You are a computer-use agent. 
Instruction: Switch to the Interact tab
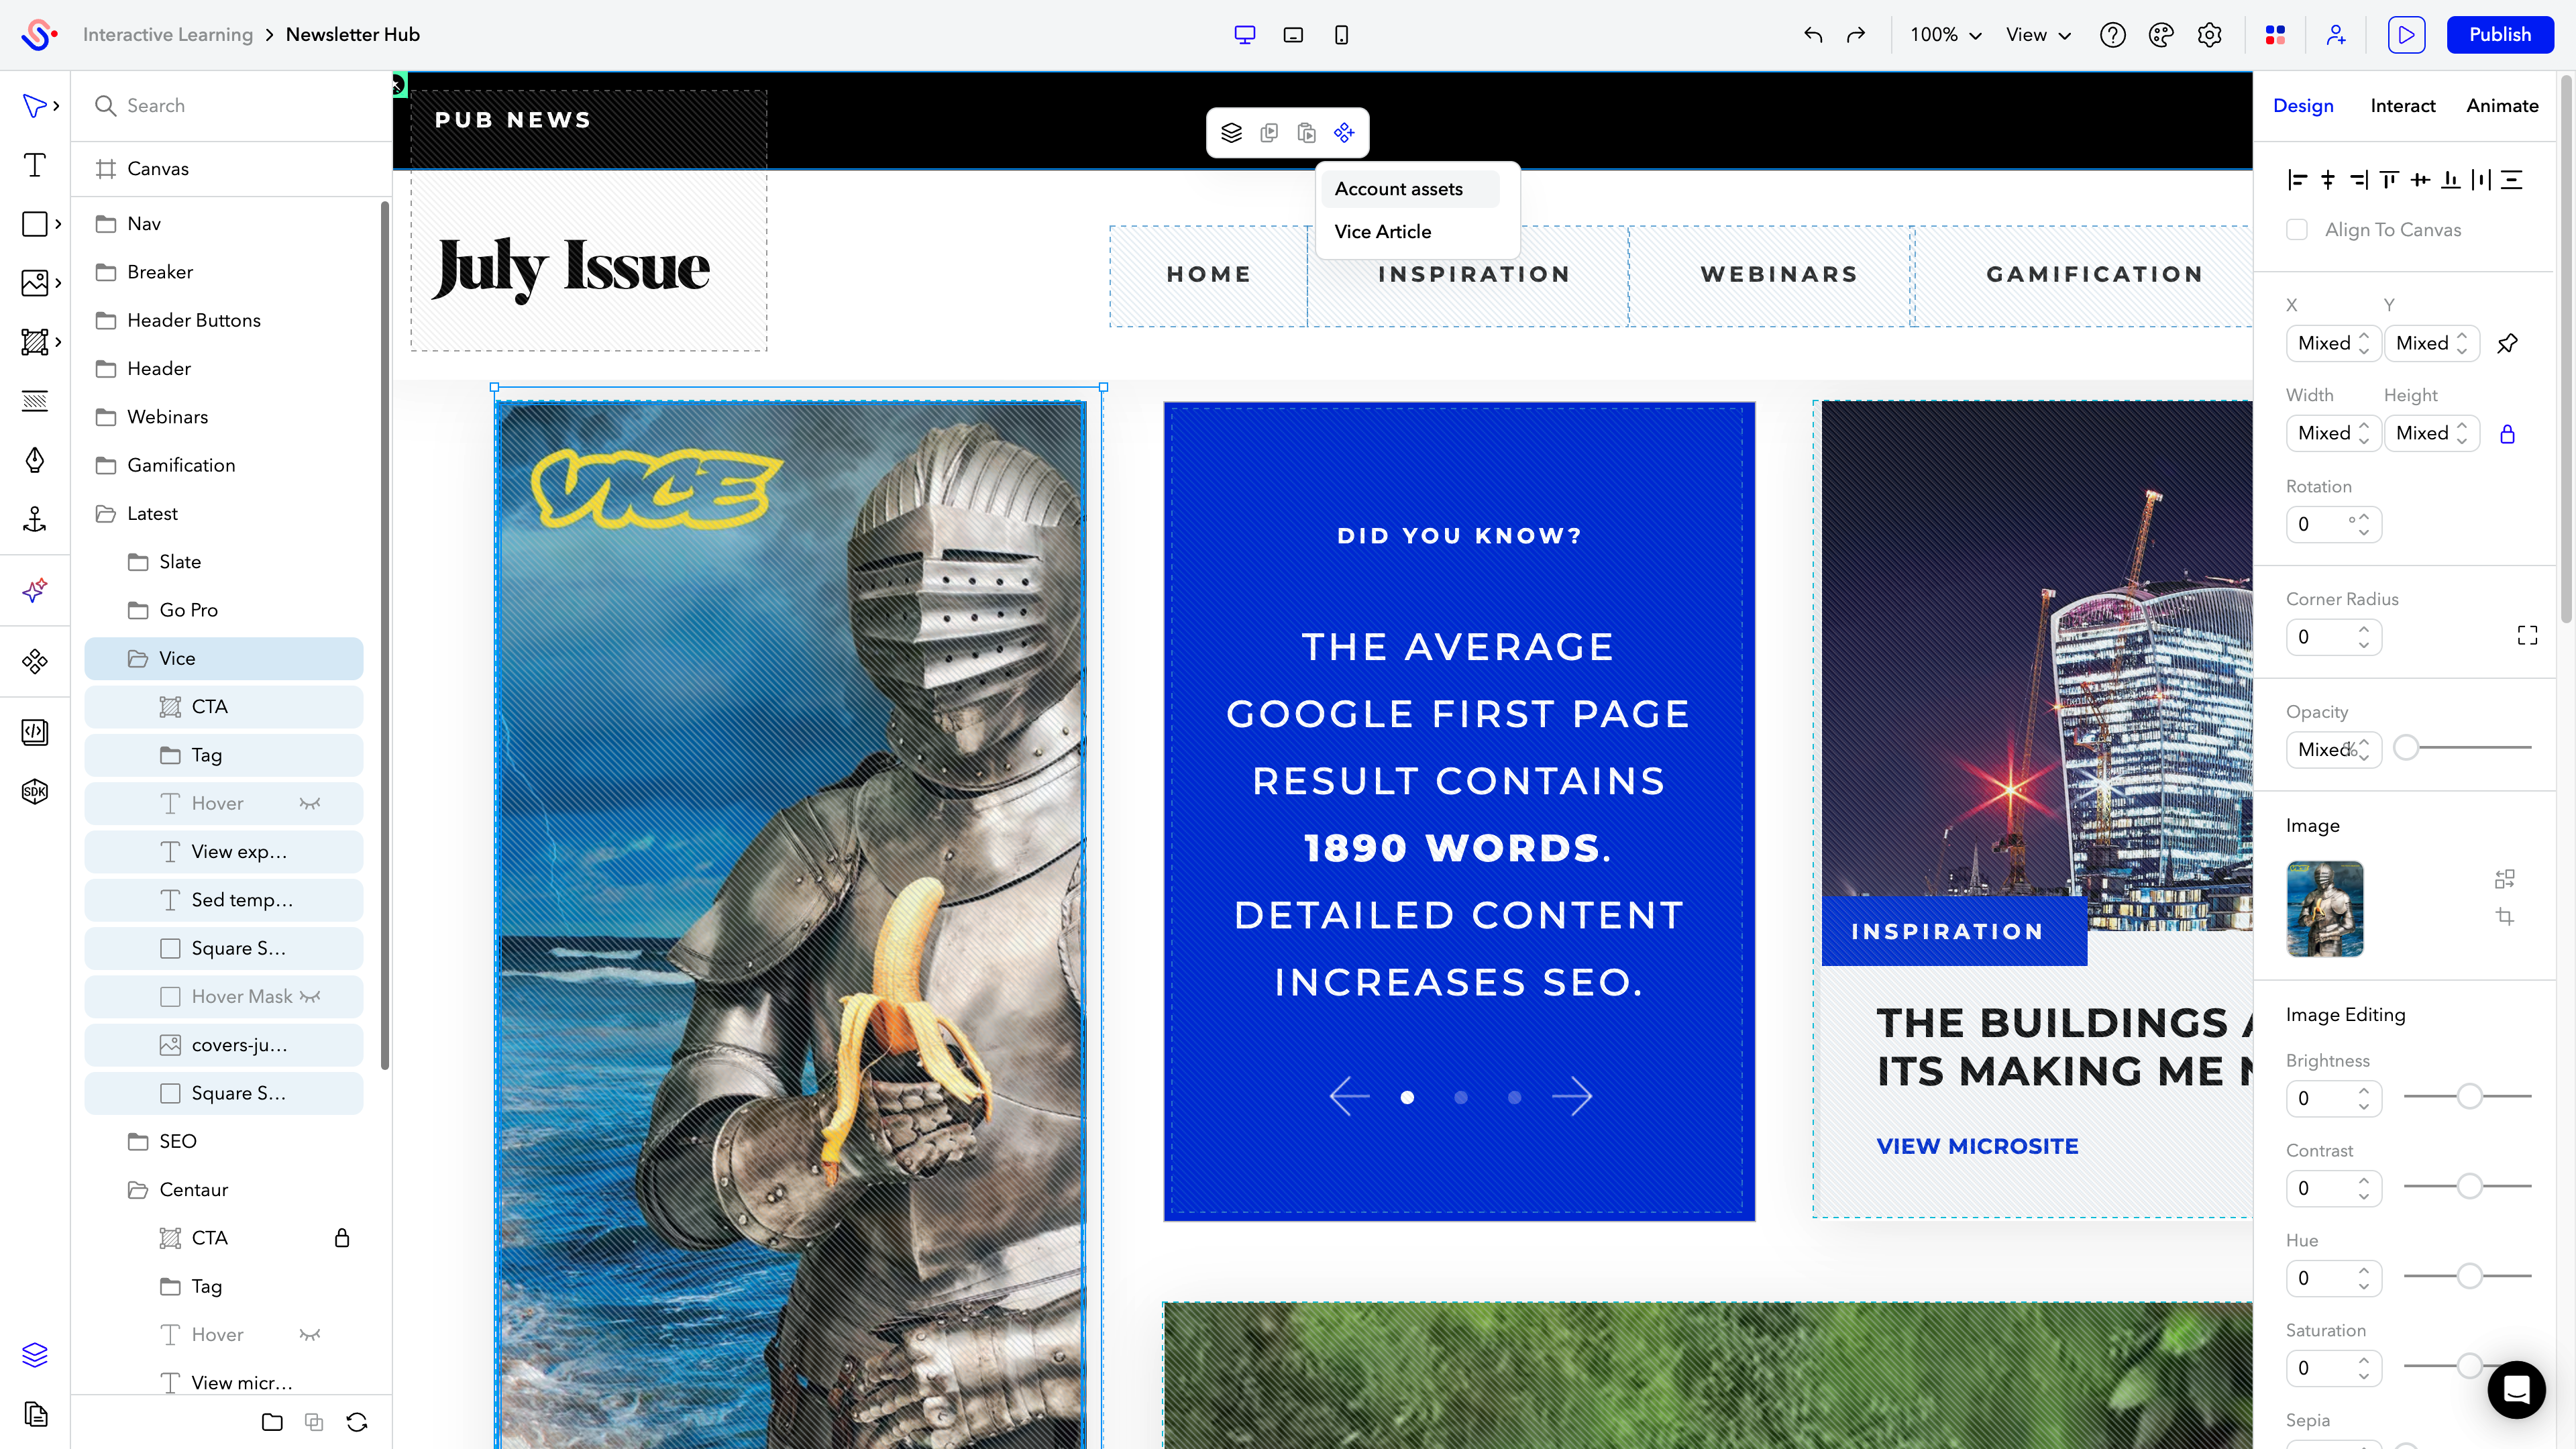point(2402,106)
